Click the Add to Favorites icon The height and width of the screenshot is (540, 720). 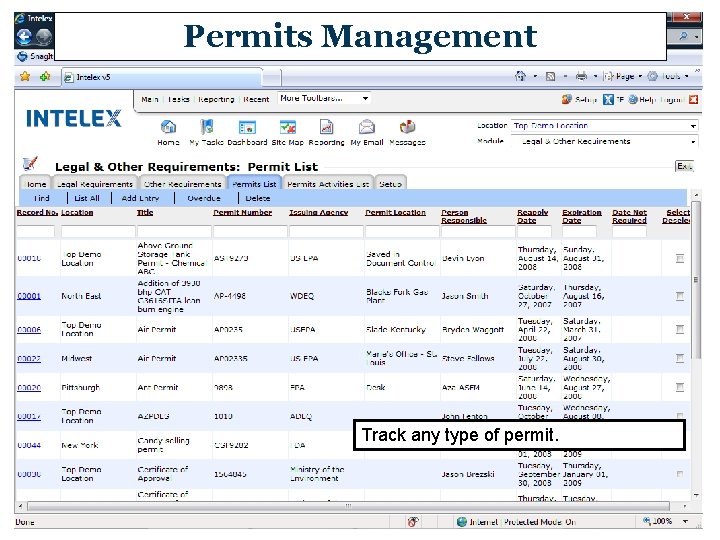(45, 76)
